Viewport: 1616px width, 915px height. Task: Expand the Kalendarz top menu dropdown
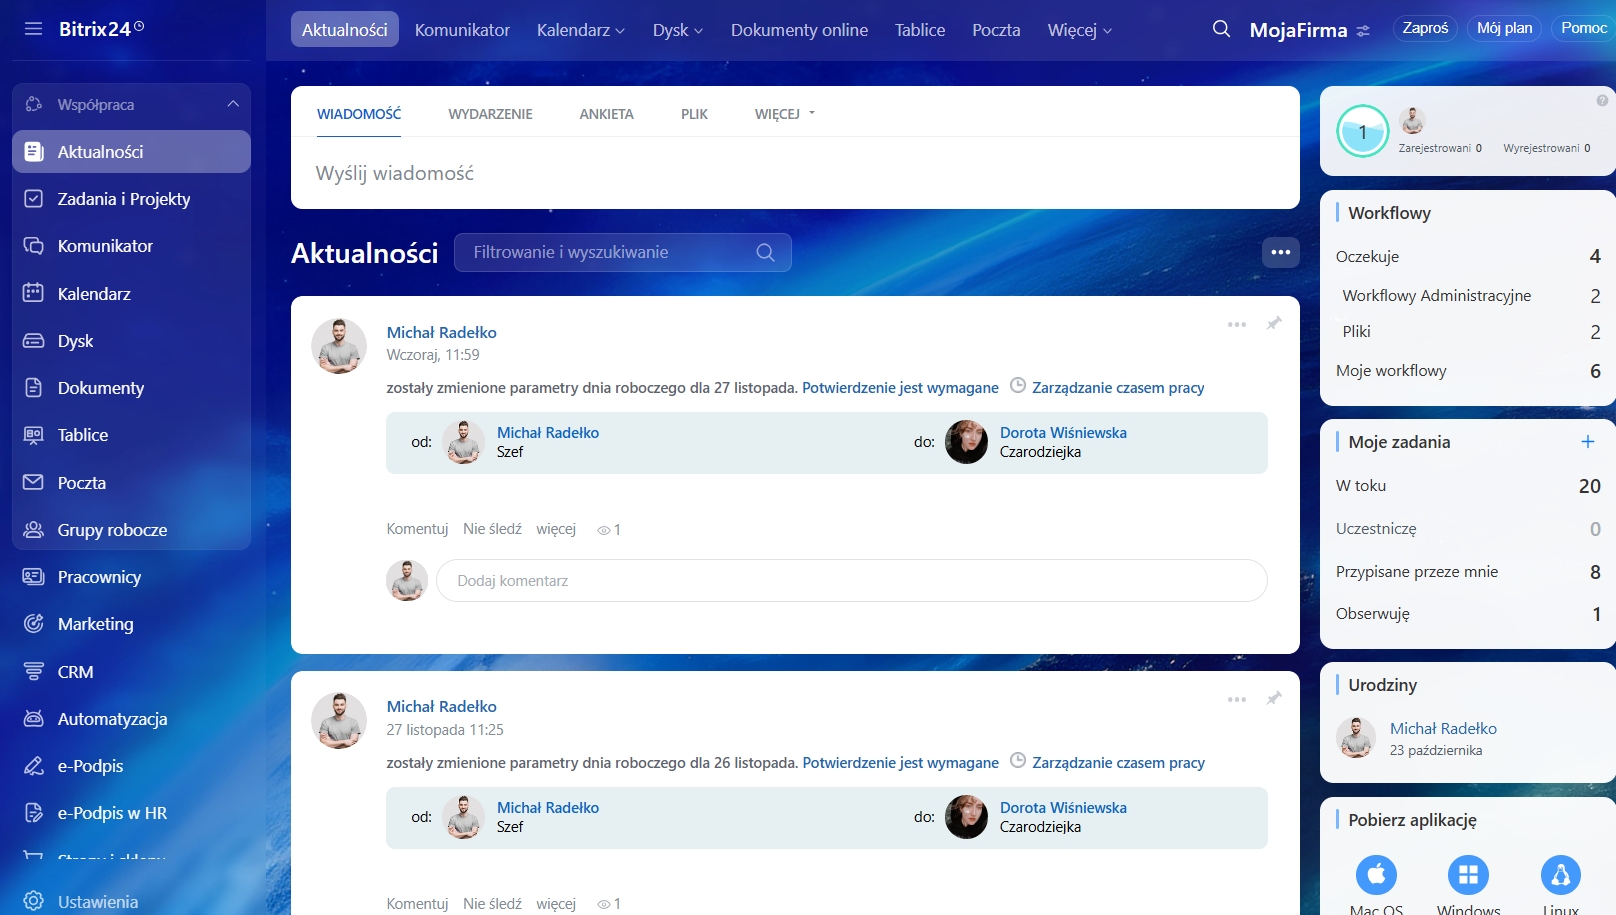click(580, 30)
